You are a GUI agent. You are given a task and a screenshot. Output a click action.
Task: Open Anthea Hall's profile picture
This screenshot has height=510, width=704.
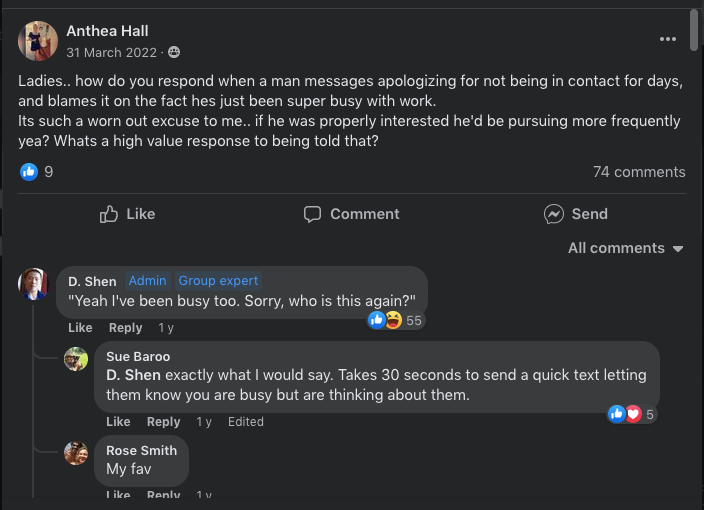point(38,41)
